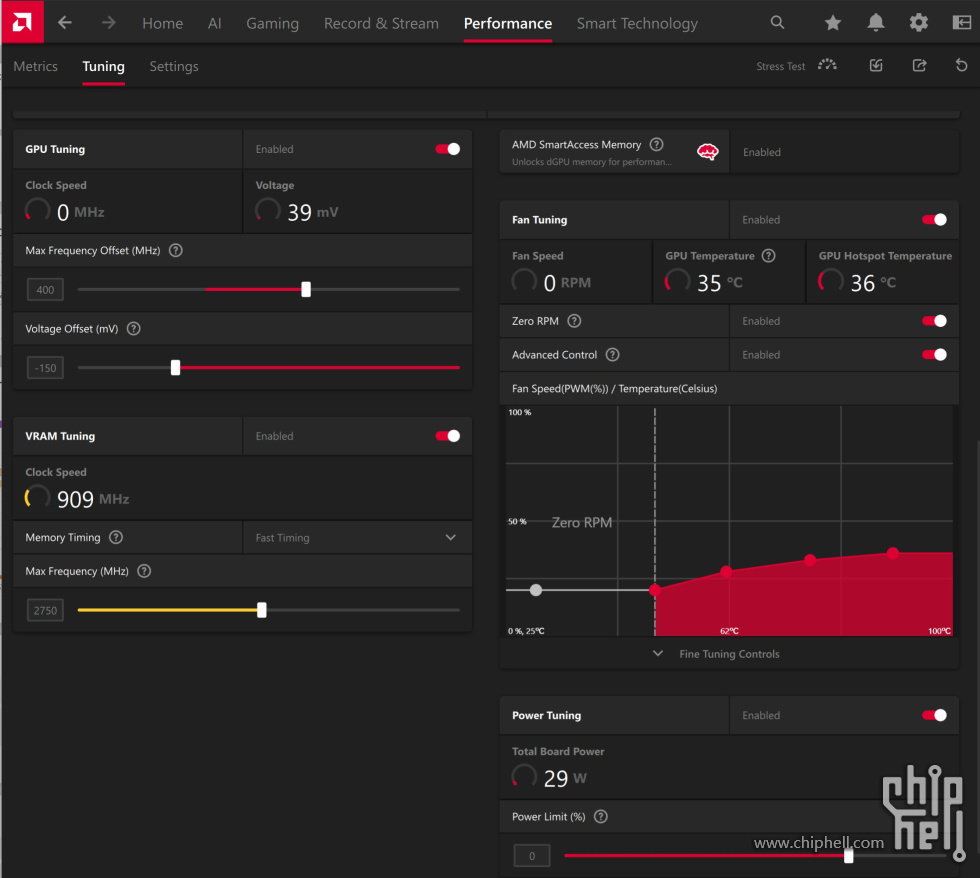Select the last fan curve point near 100°C
980x878 pixels.
892,552
